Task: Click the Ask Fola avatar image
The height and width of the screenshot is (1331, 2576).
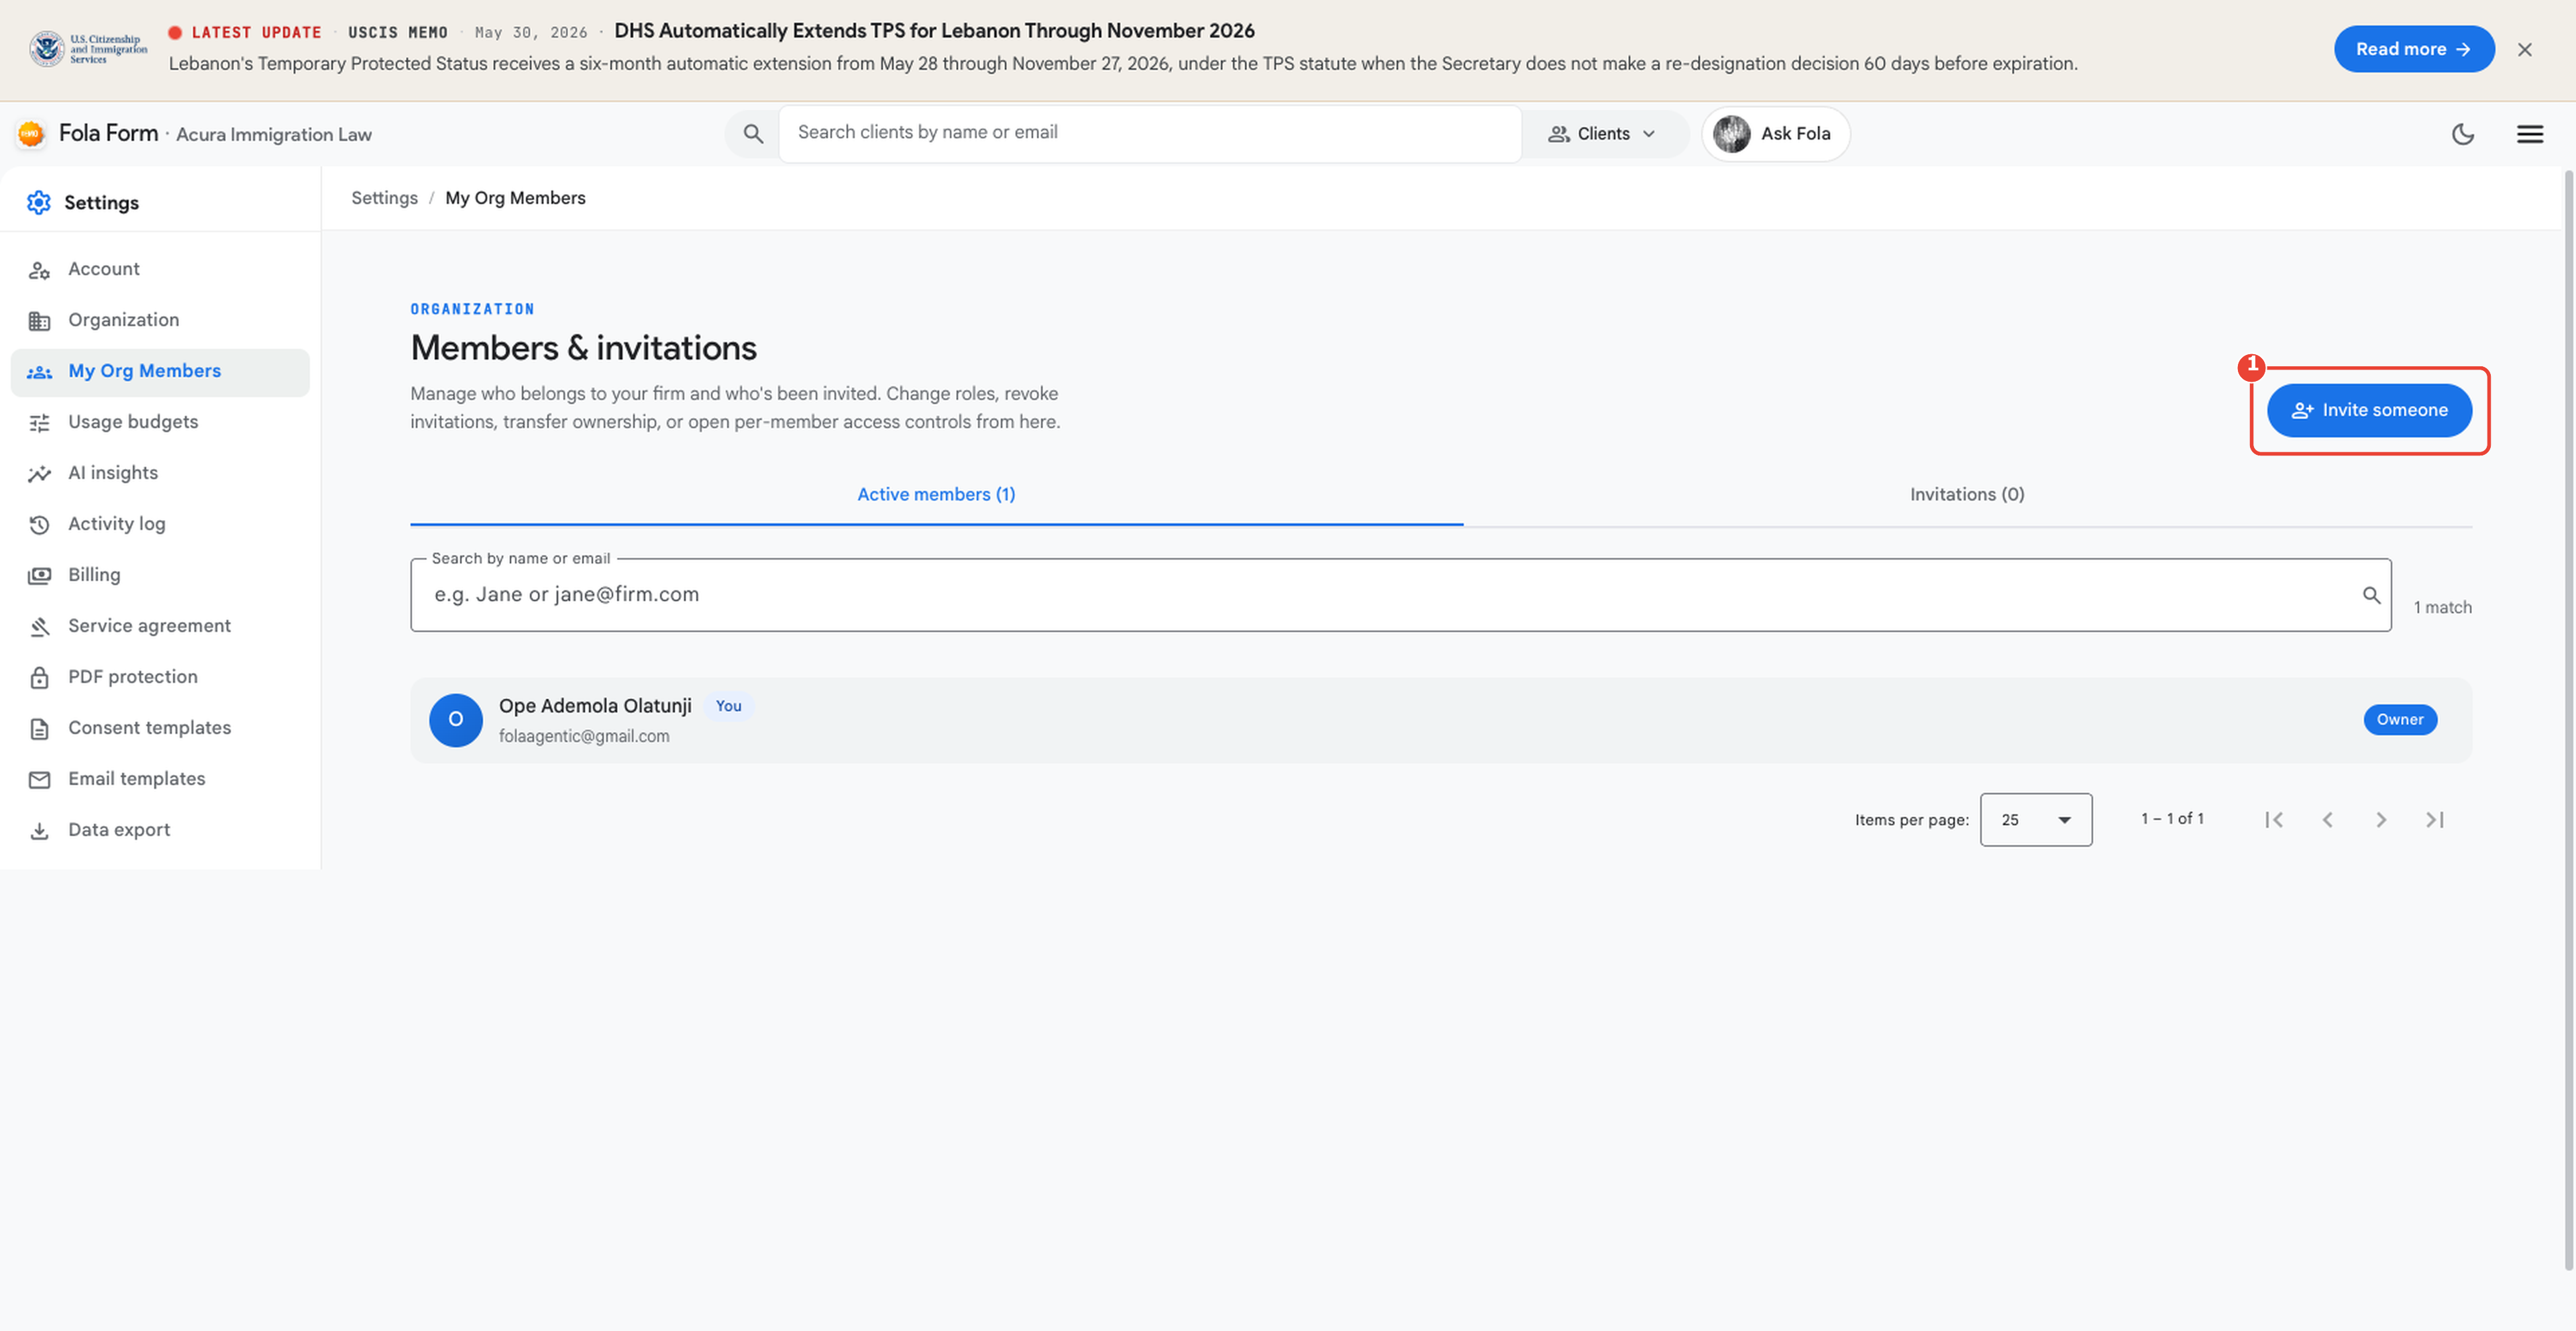Action: (x=1732, y=133)
